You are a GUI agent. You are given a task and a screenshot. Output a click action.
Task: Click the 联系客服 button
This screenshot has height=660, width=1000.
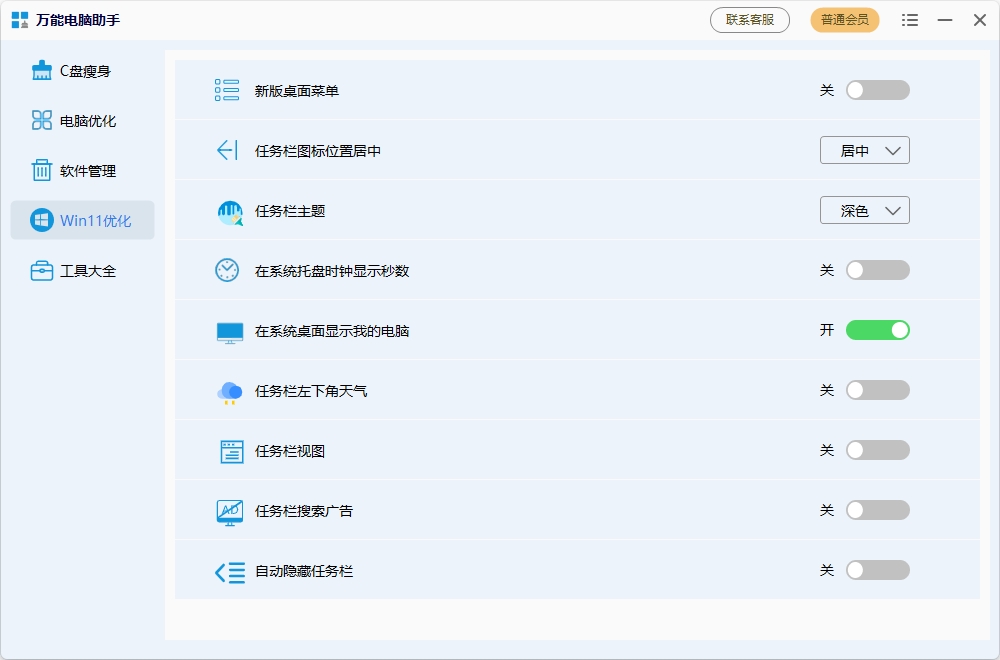coord(749,19)
